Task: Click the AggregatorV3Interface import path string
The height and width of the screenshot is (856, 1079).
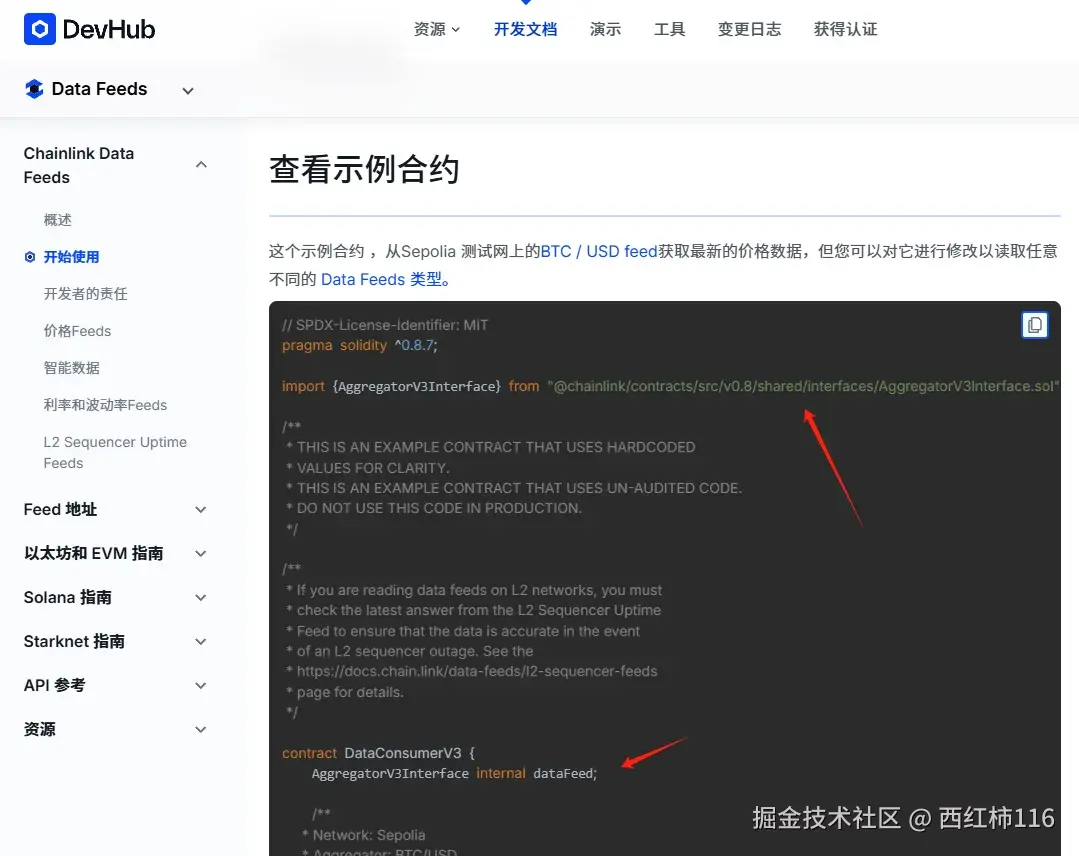Action: [803, 386]
